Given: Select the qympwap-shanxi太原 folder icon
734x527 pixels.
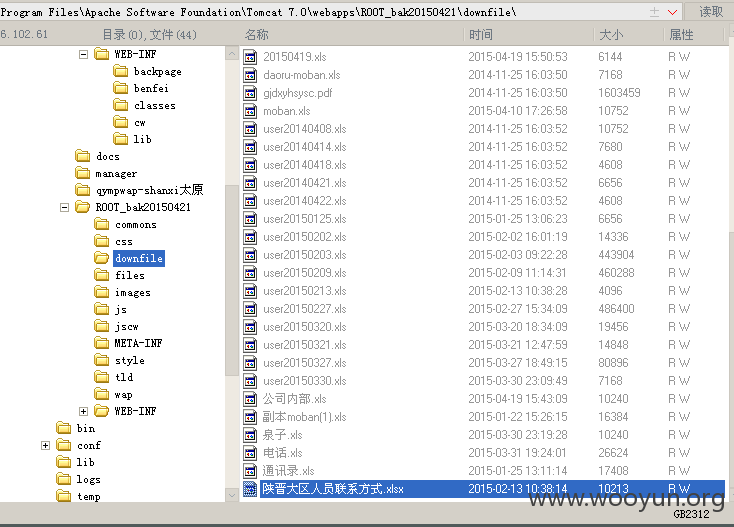Looking at the screenshot, I should [x=82, y=190].
